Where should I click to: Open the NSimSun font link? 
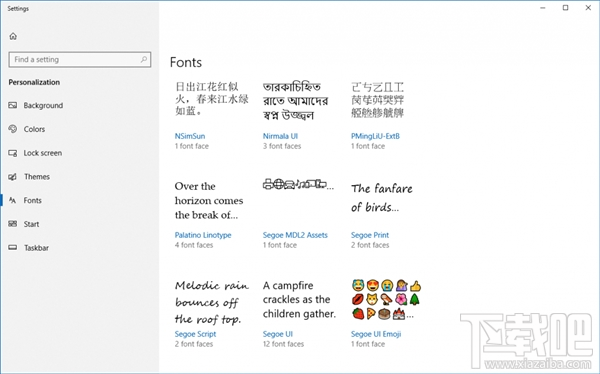pos(190,136)
